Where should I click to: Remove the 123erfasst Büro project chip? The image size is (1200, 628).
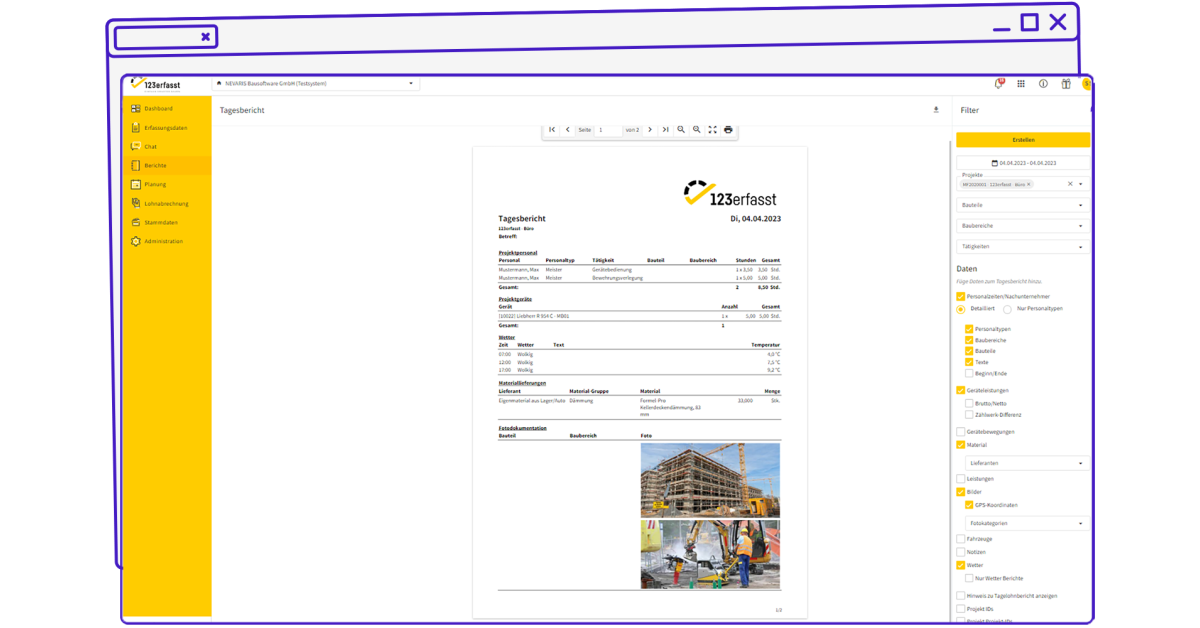1029,184
